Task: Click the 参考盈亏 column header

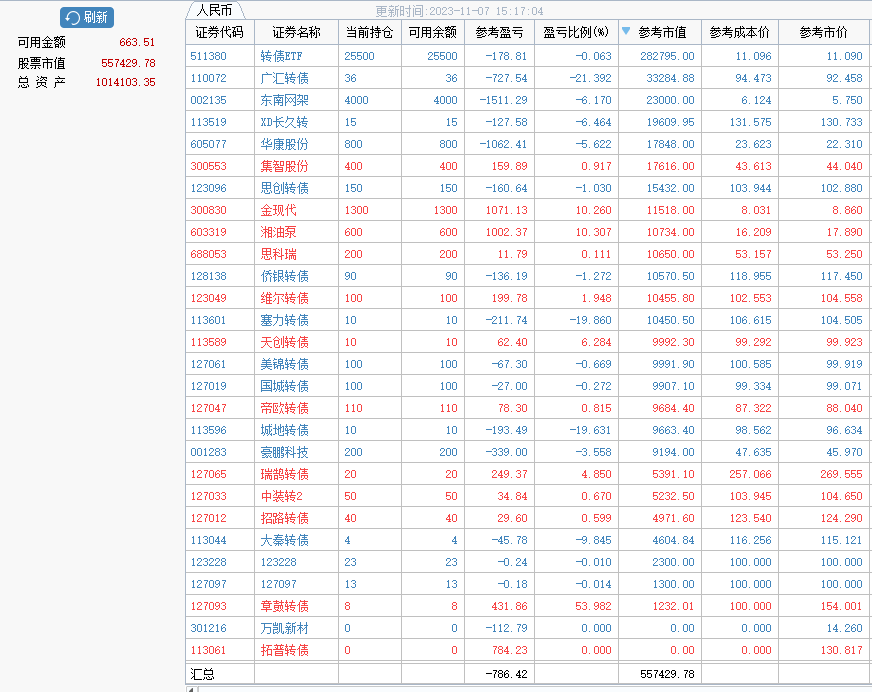Action: tap(499, 33)
